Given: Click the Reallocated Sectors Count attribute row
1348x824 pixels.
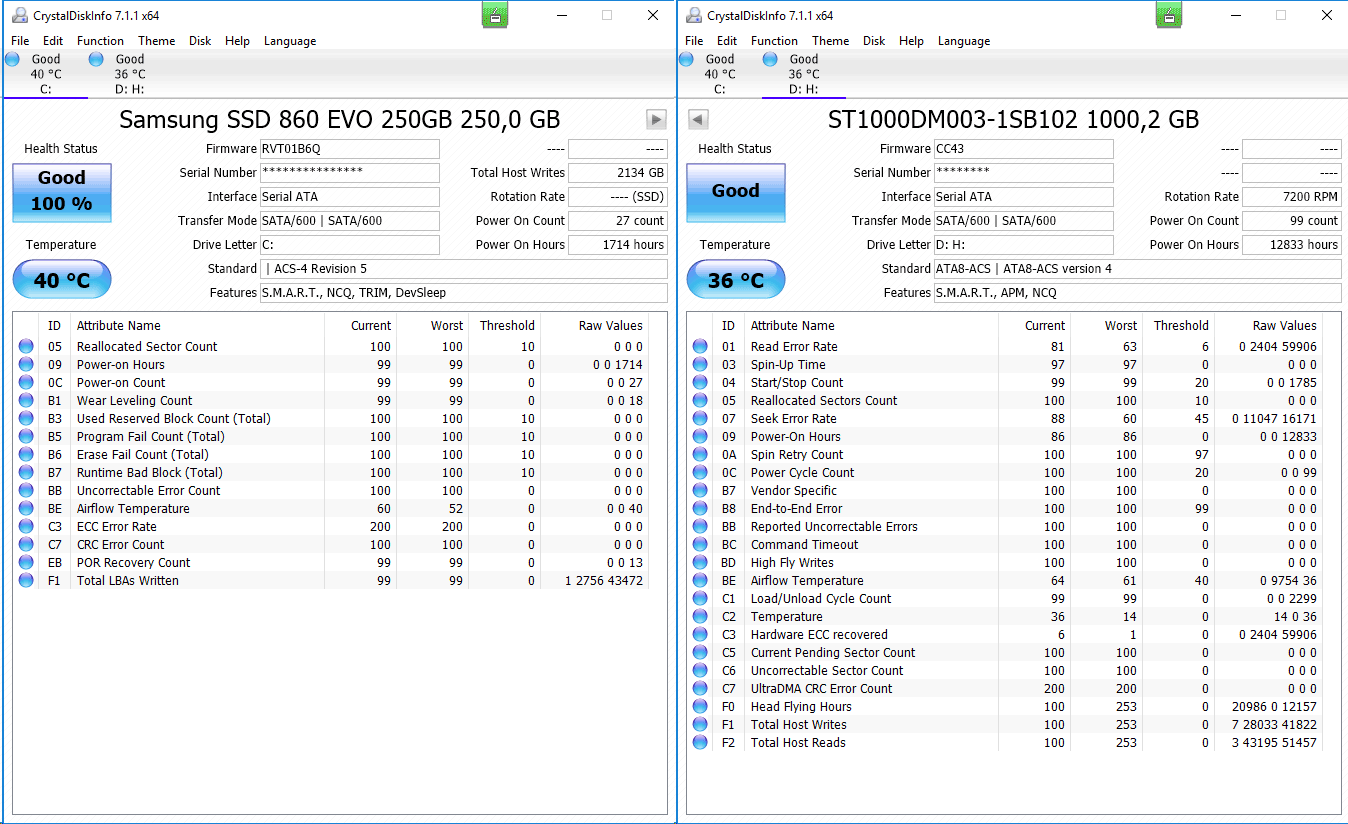Looking at the screenshot, I should click(1005, 401).
